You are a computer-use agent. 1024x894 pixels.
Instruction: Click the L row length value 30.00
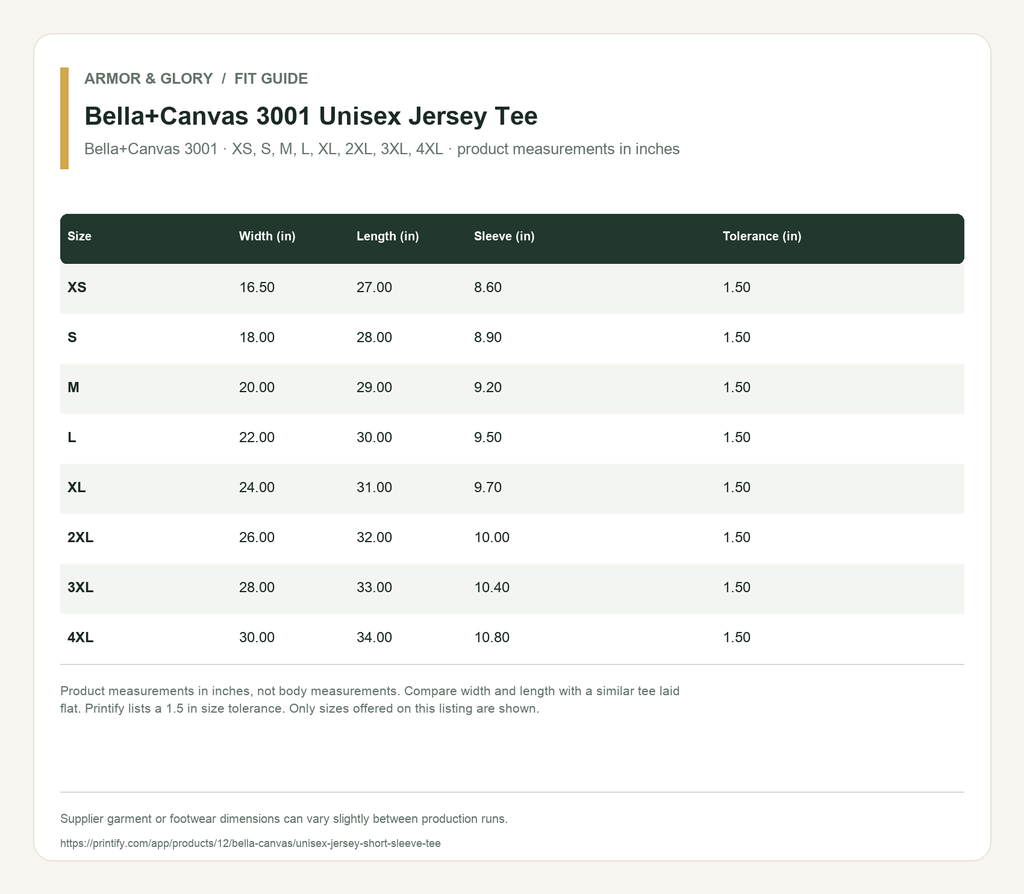[x=374, y=438]
